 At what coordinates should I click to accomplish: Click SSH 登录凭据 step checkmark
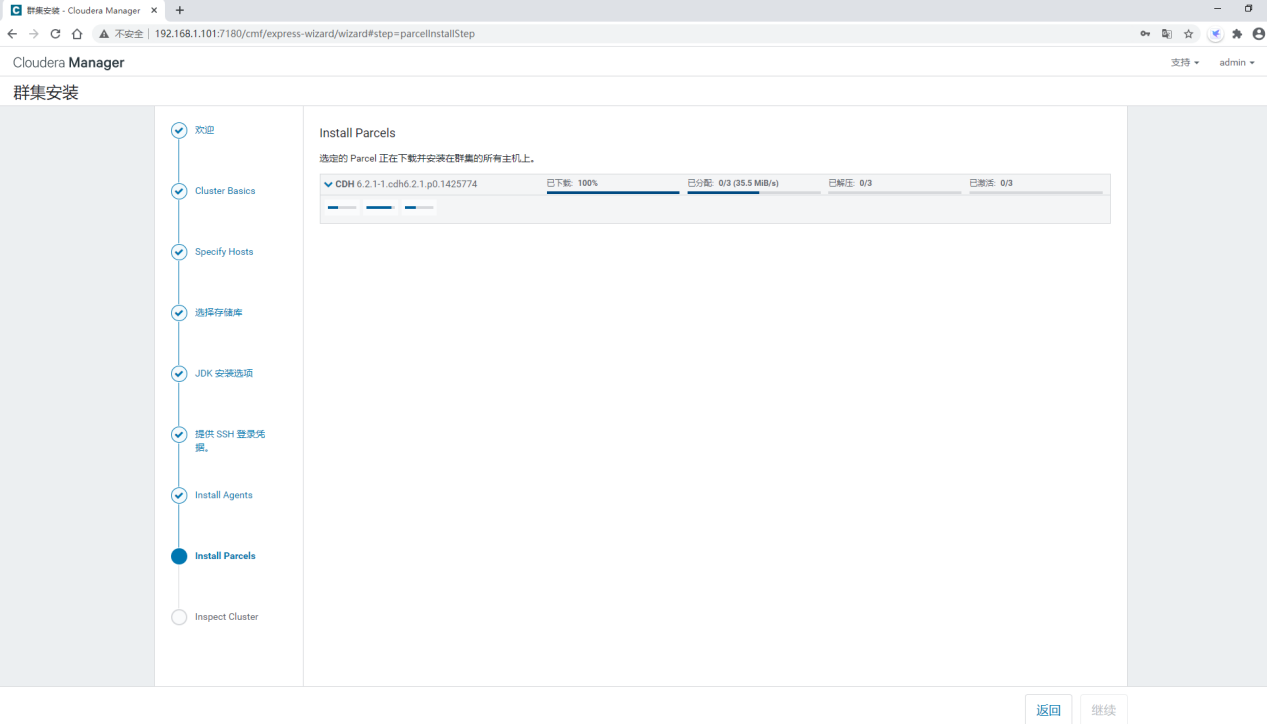179,435
